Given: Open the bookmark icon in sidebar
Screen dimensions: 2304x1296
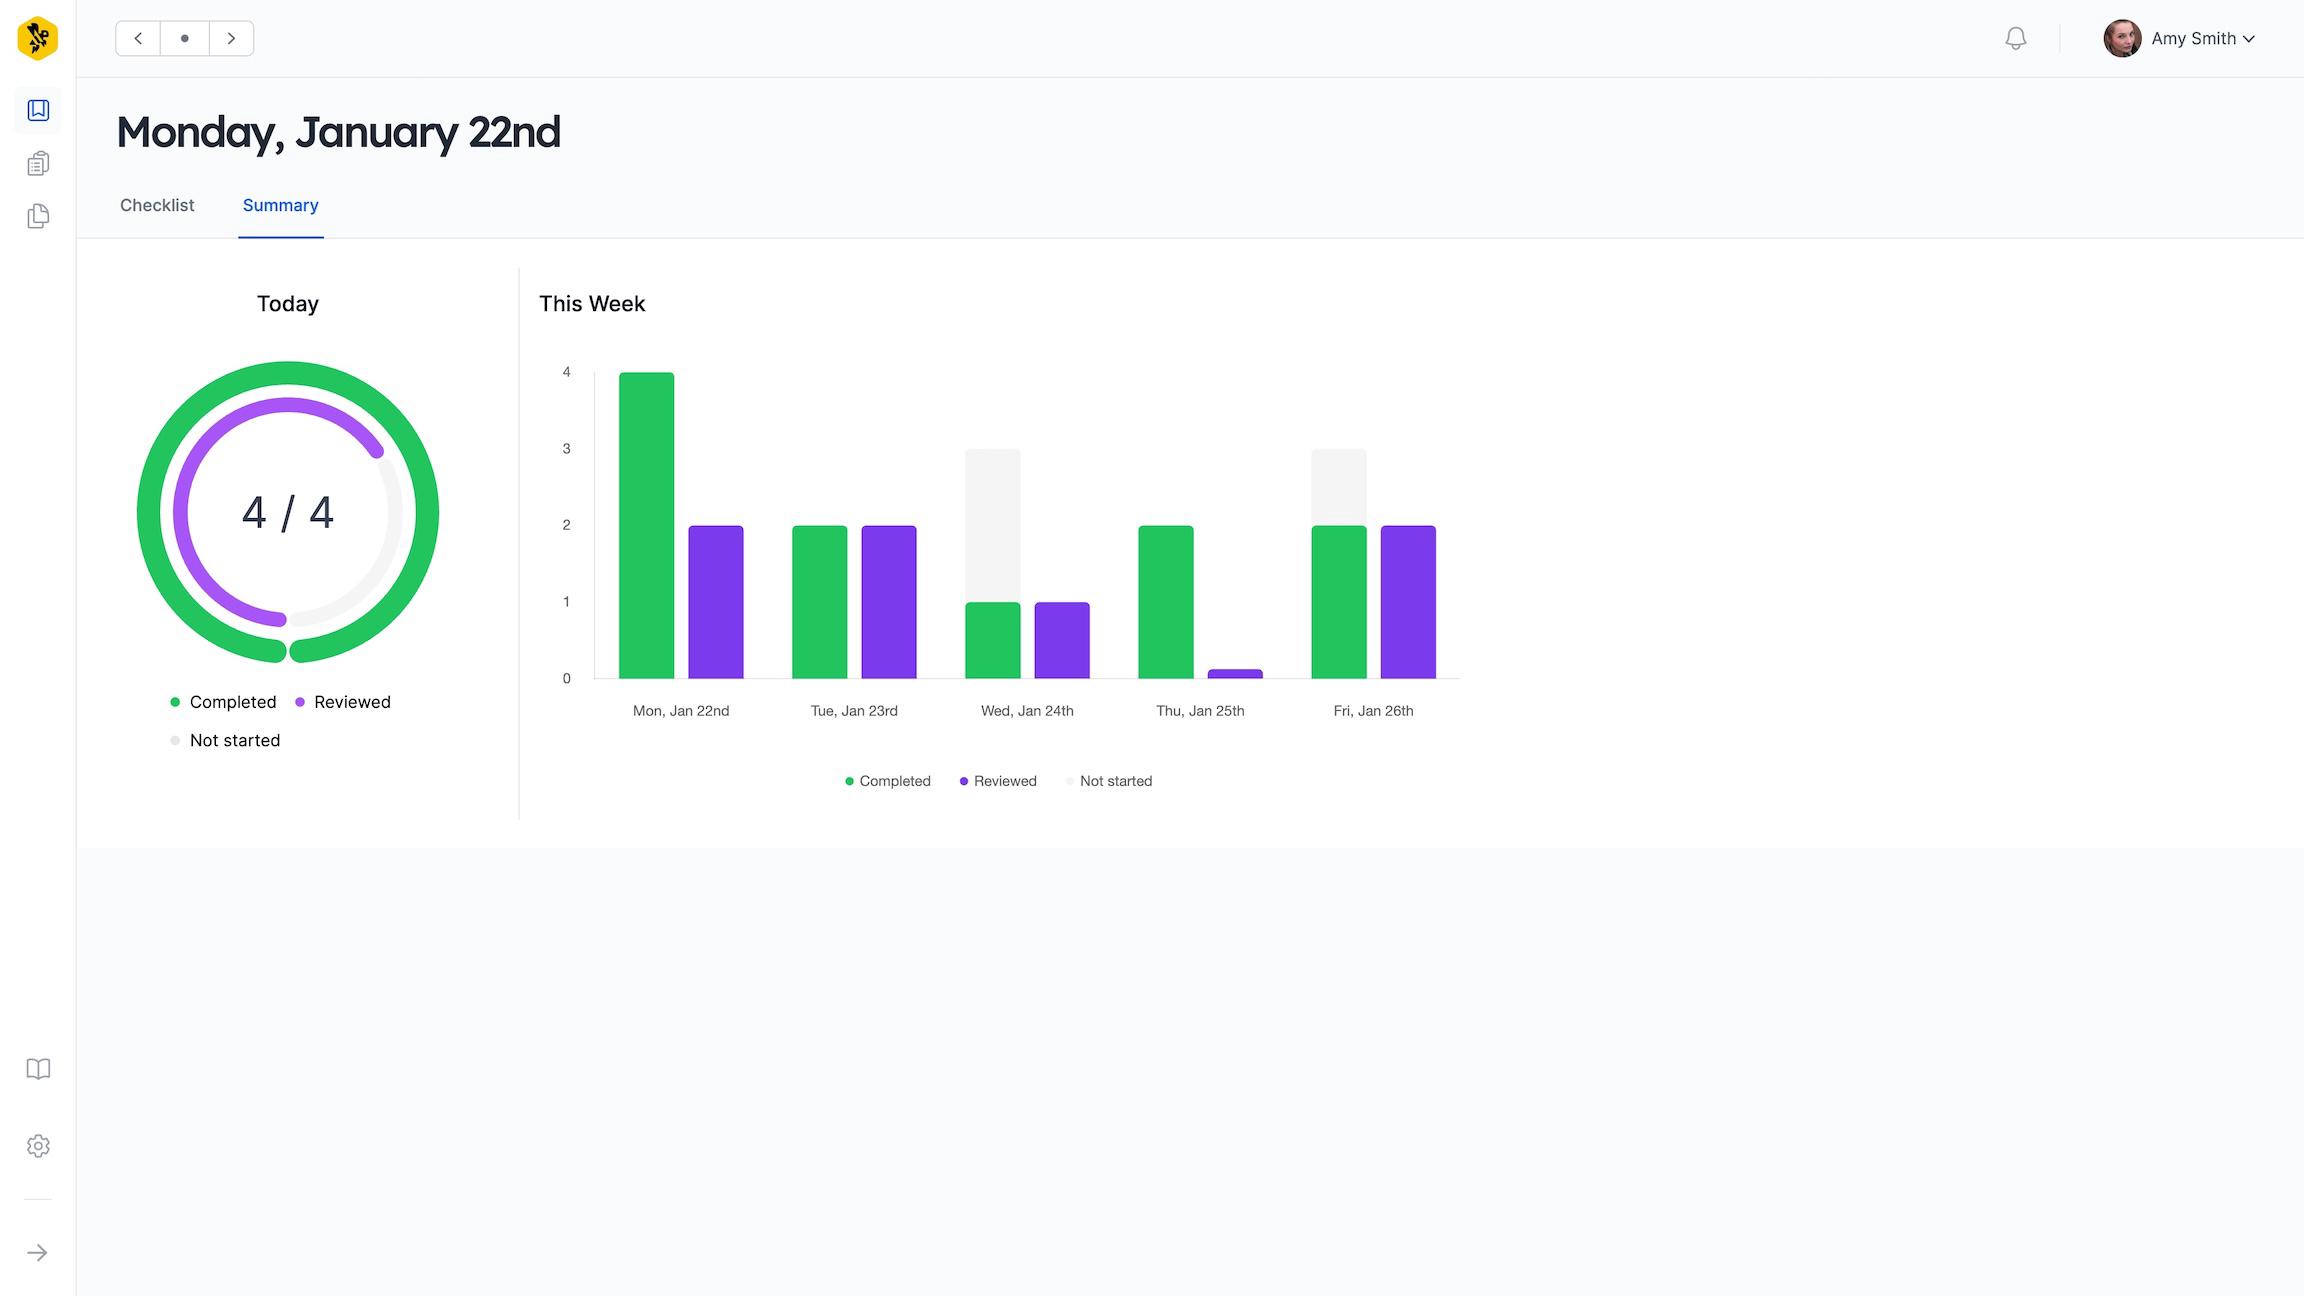Looking at the screenshot, I should 38,110.
